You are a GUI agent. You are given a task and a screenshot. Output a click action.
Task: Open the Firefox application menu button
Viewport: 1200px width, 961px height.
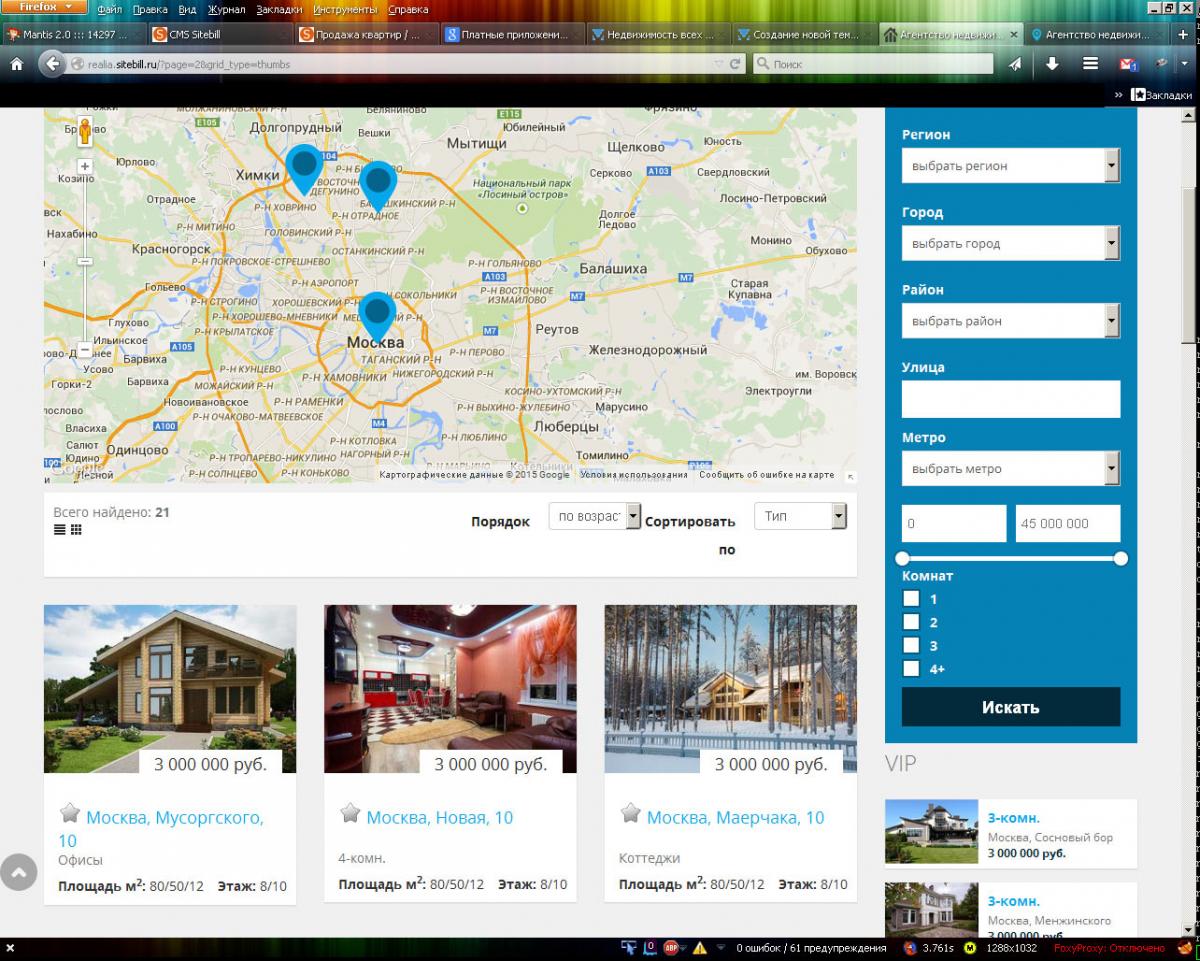coord(44,7)
